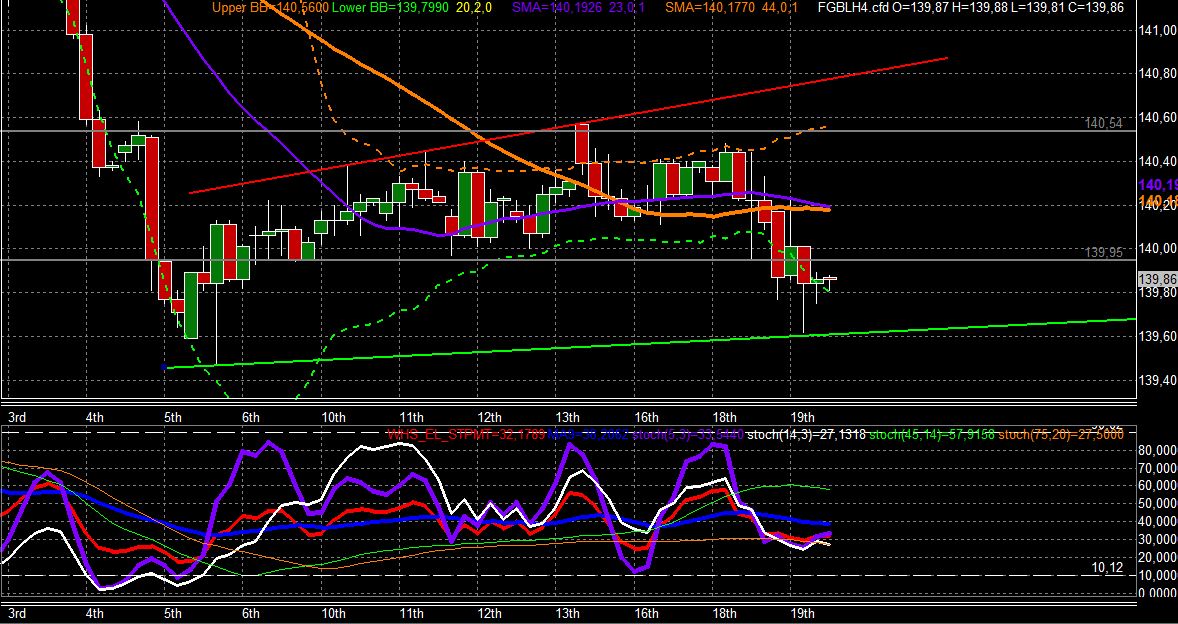Click the close value C=139,86
This screenshot has height=624, width=1178.
[1096, 8]
